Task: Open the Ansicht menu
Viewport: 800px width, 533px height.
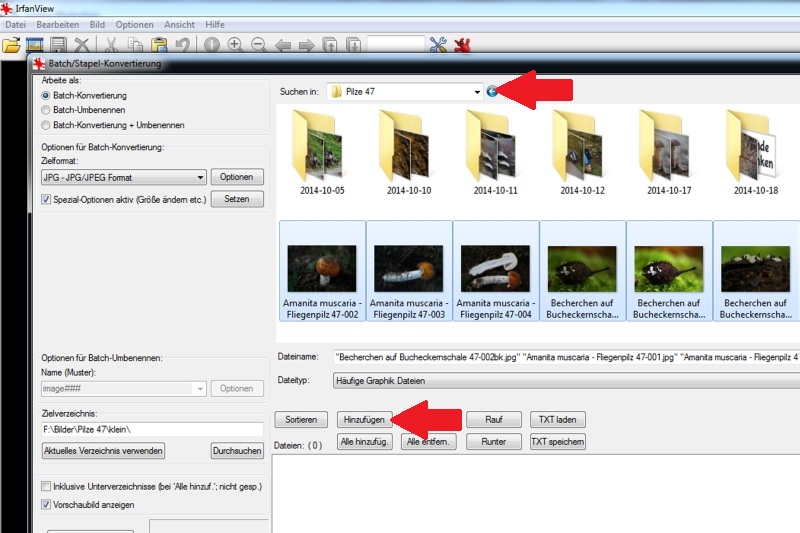Action: [178, 23]
